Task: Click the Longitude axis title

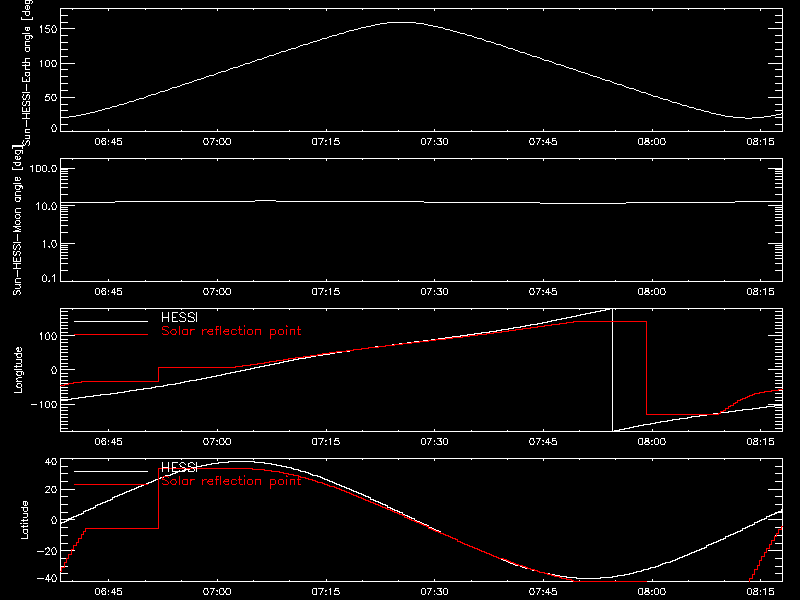Action: (x=18, y=370)
